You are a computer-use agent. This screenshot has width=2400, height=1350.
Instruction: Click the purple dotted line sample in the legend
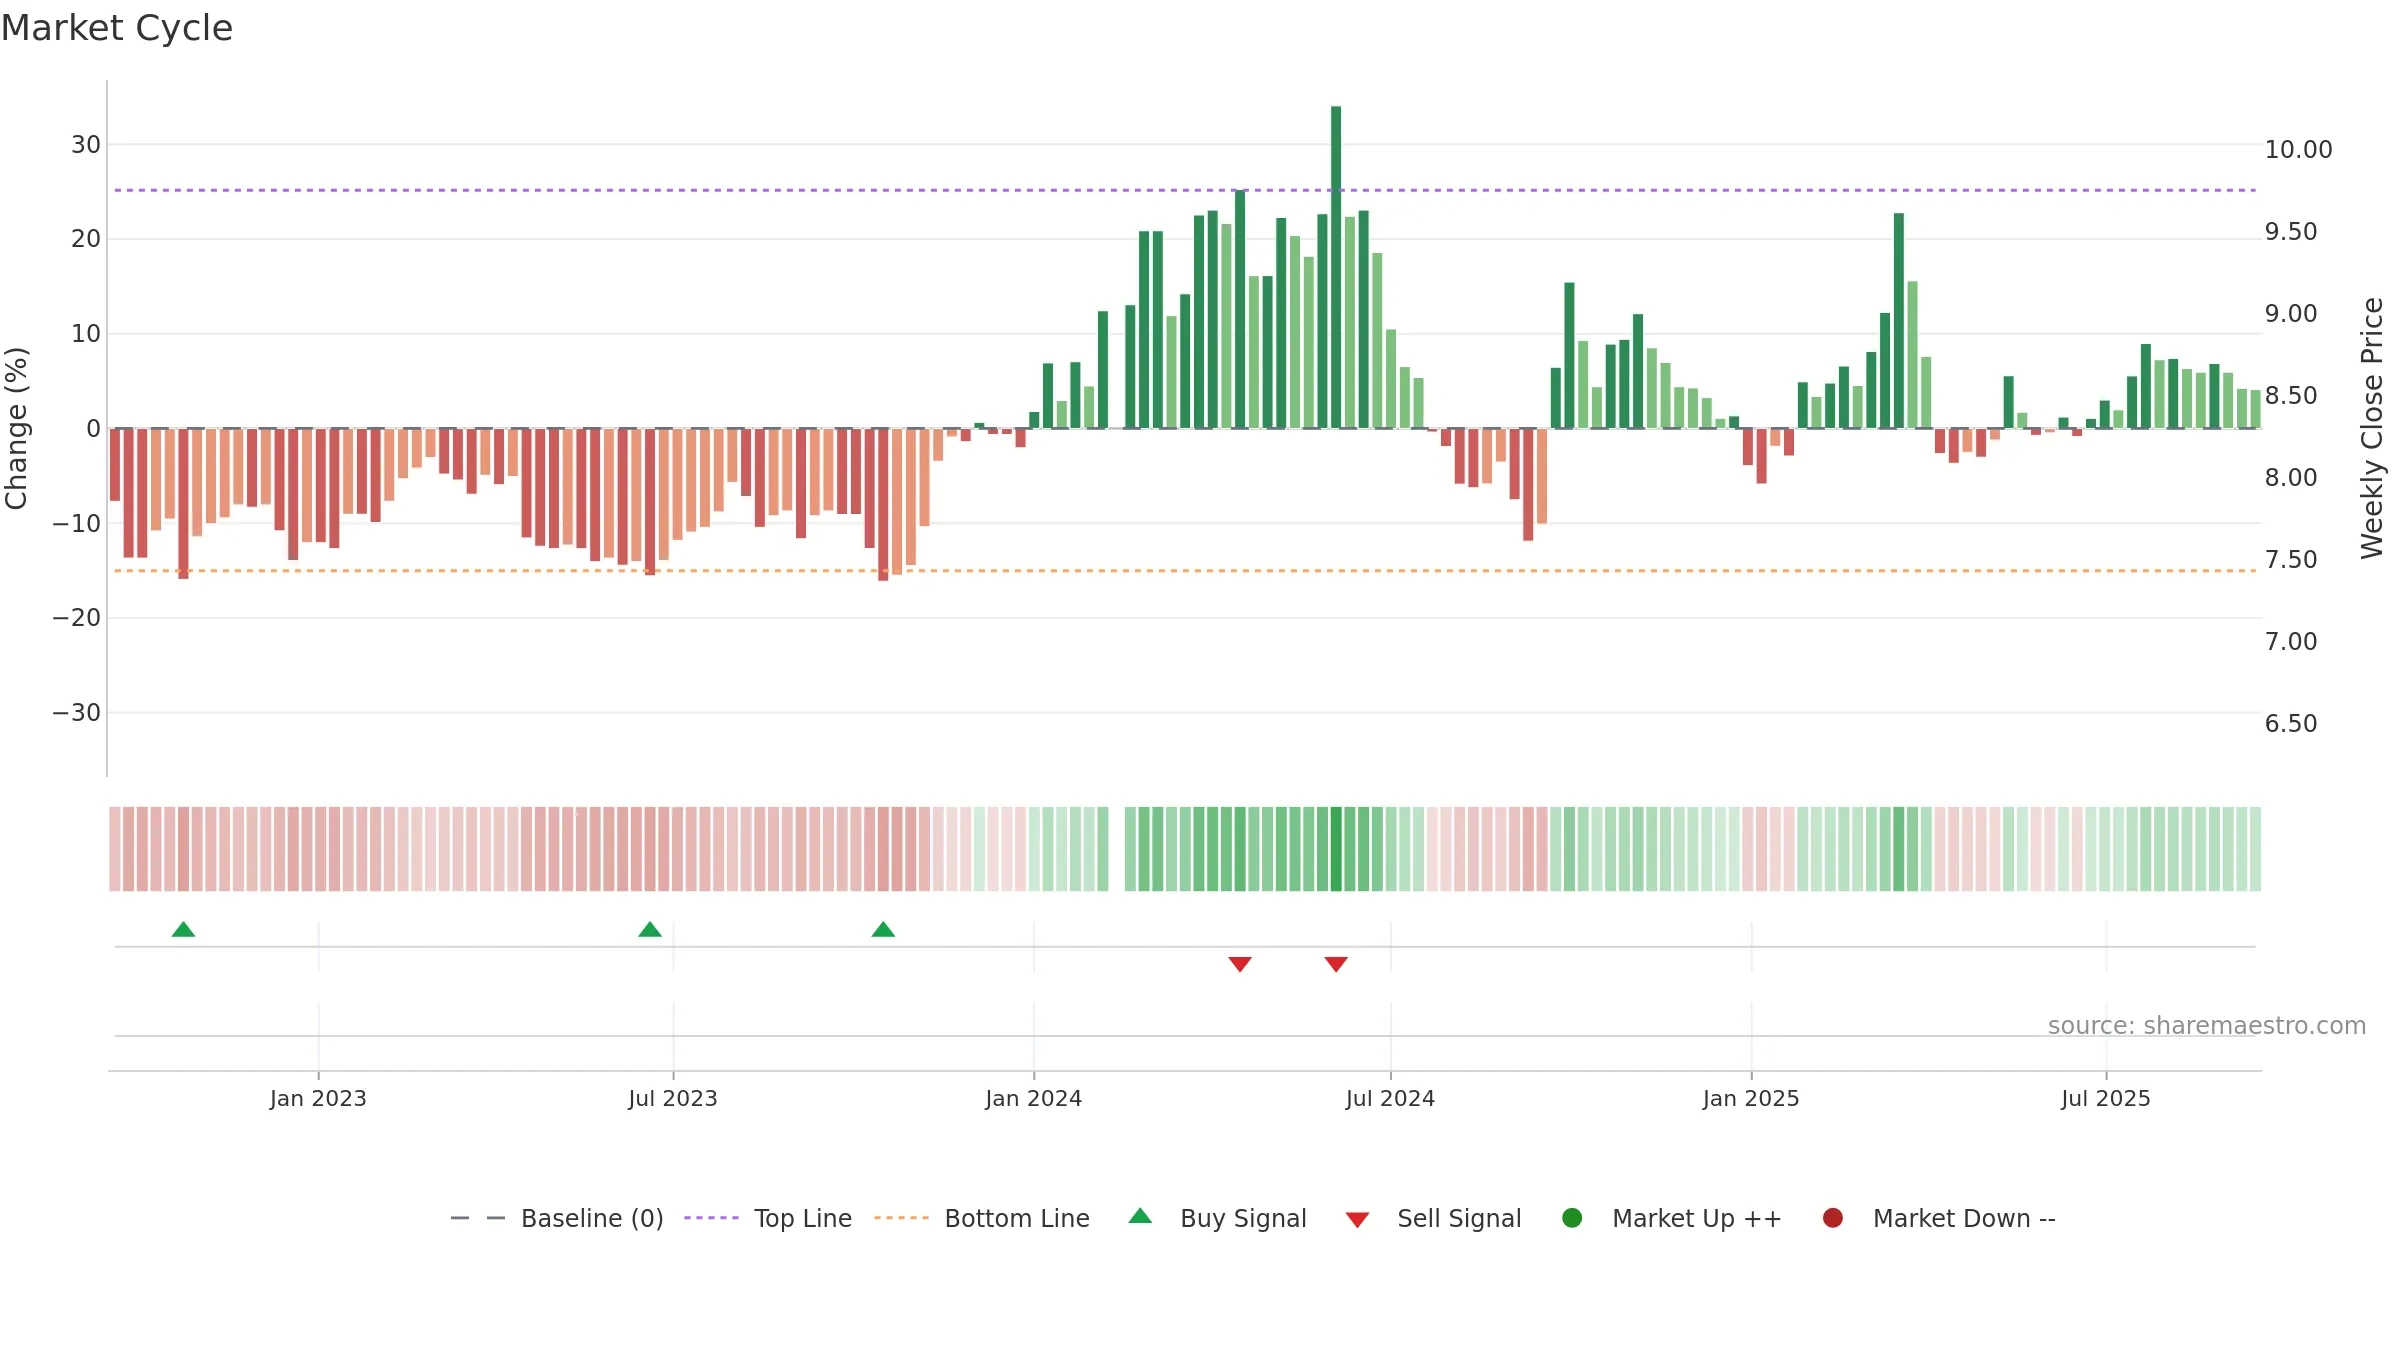[x=711, y=1218]
